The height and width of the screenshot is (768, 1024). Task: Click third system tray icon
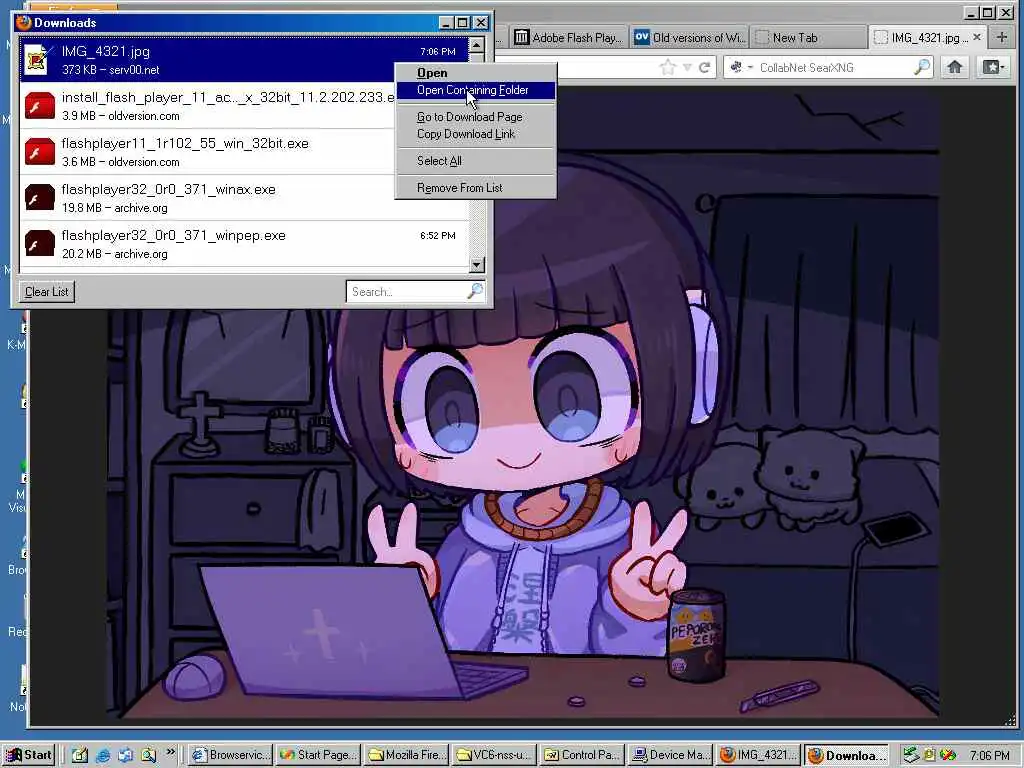click(948, 756)
